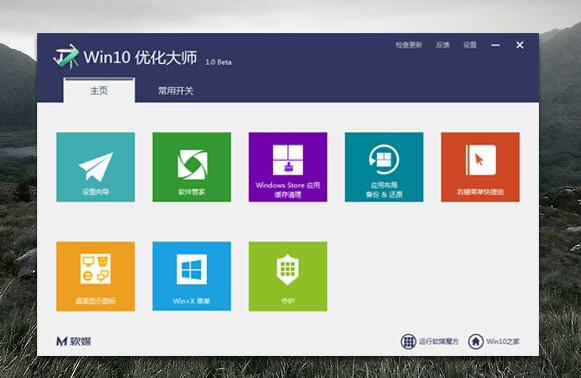Click the 运行软媒魔方 link text
Viewport: 581px width, 378px height.
[x=439, y=341]
